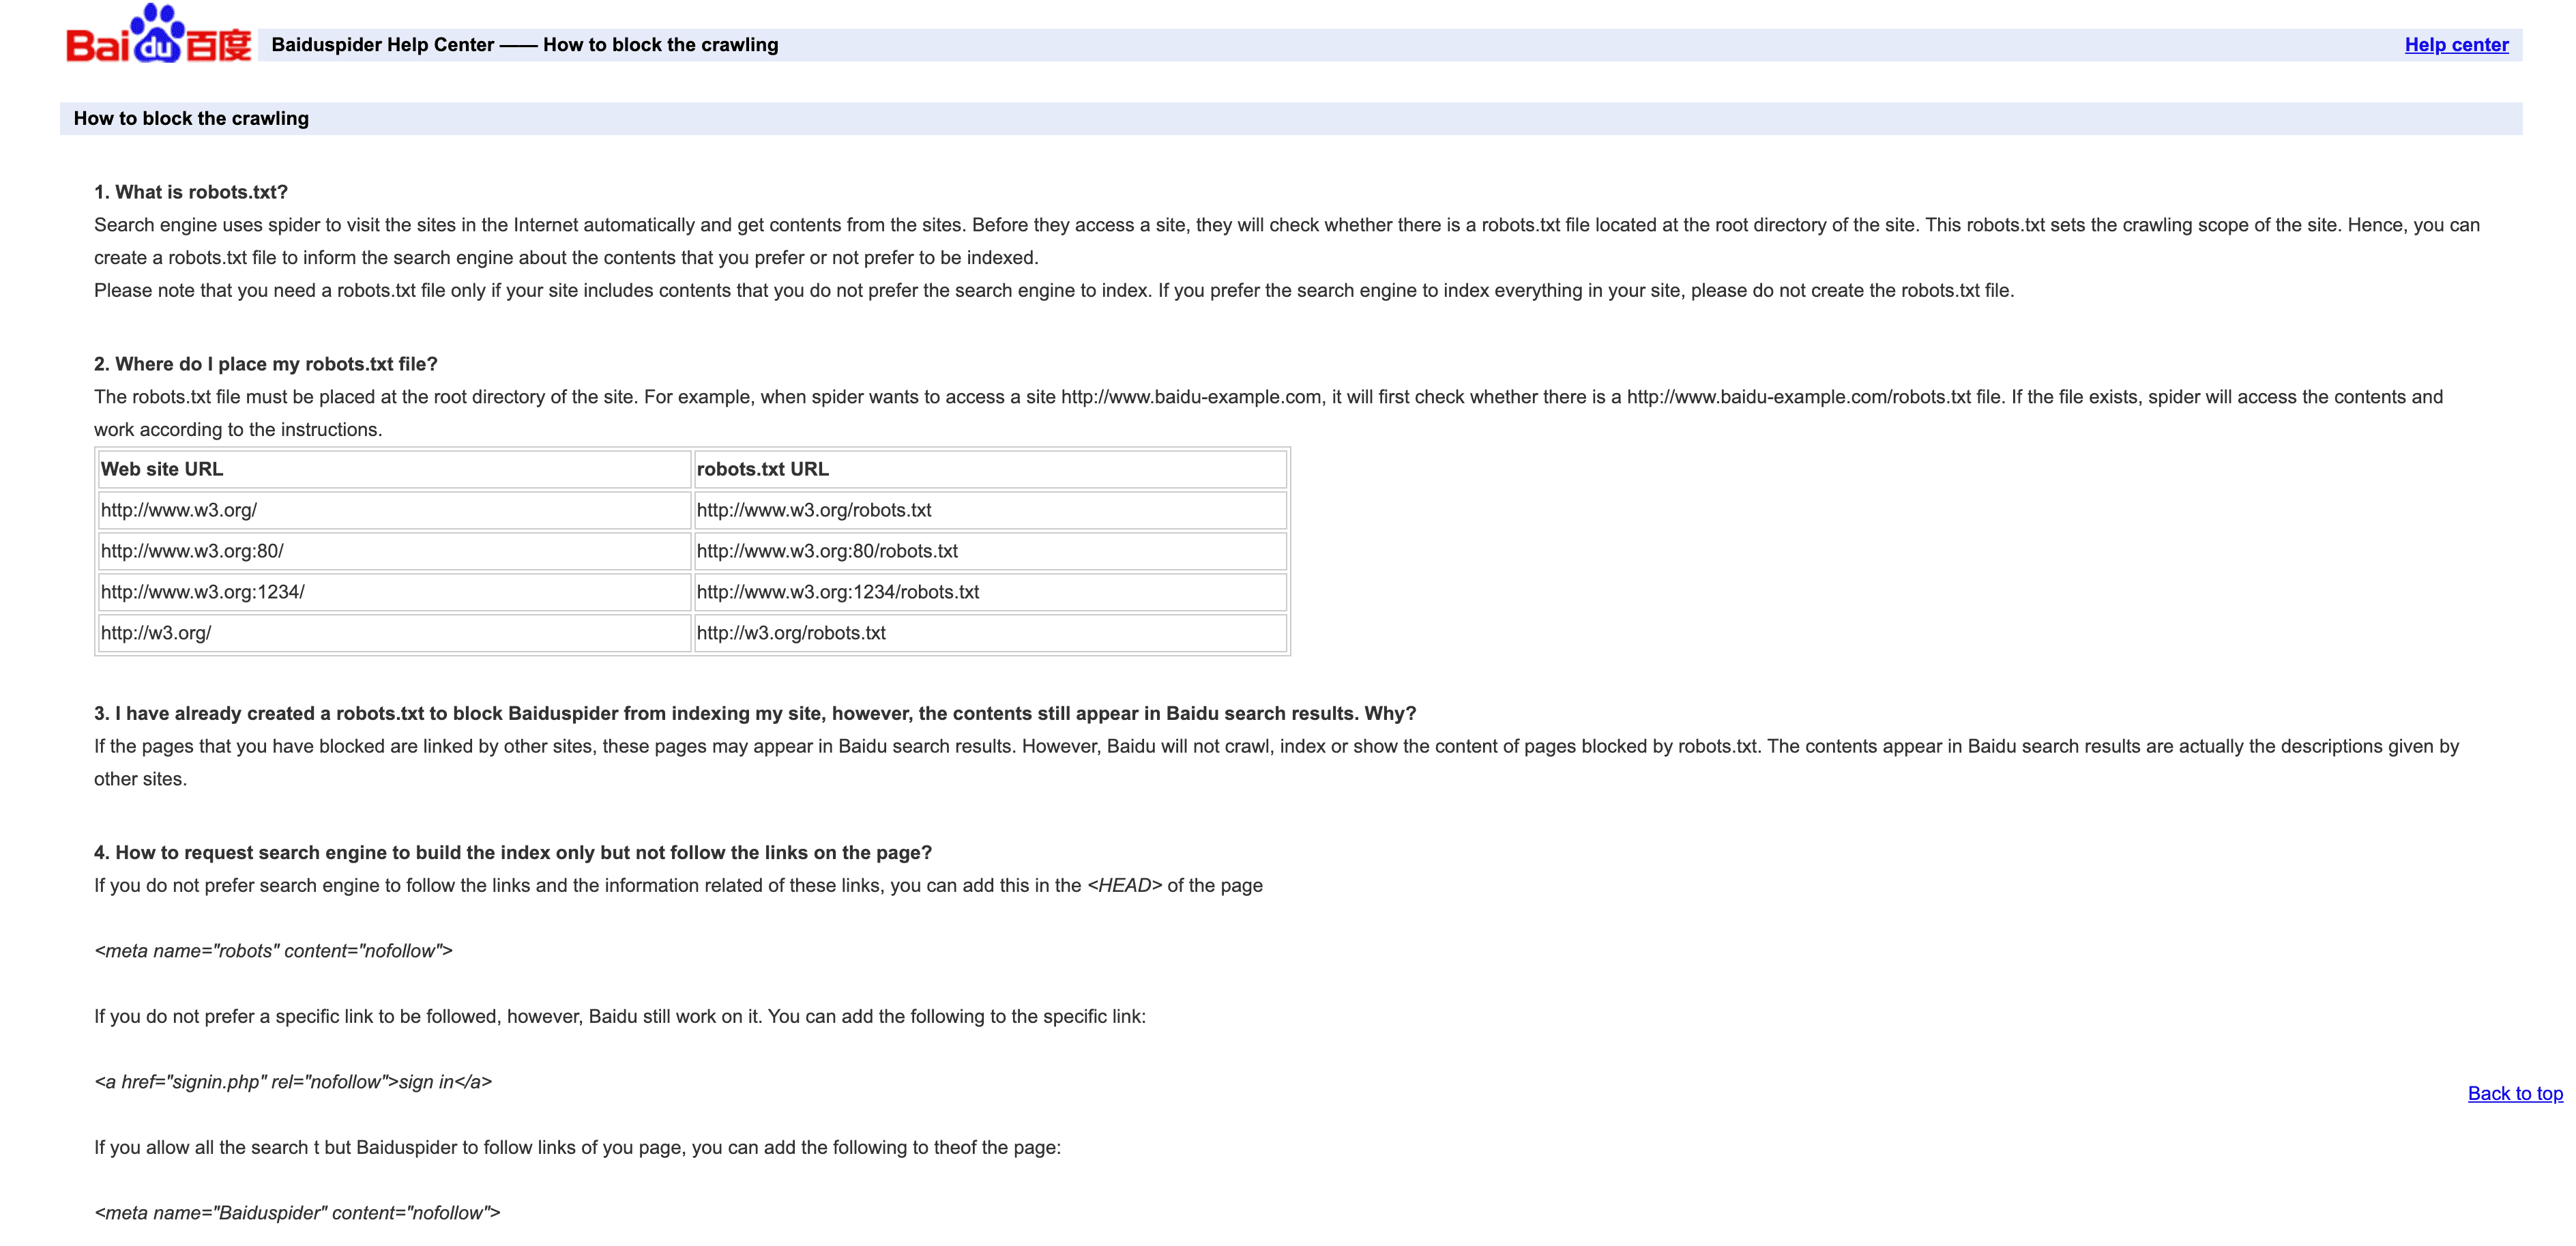The image size is (2576, 1246).
Task: Click the signin.php nofollow anchor code line
Action: [x=293, y=1082]
